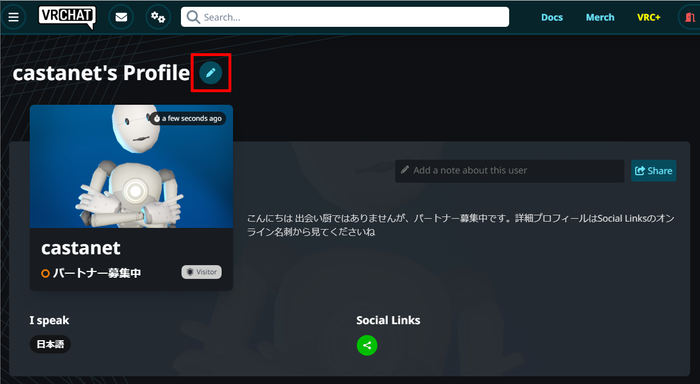Open the messages envelope icon
The width and height of the screenshot is (700, 384).
click(x=121, y=17)
